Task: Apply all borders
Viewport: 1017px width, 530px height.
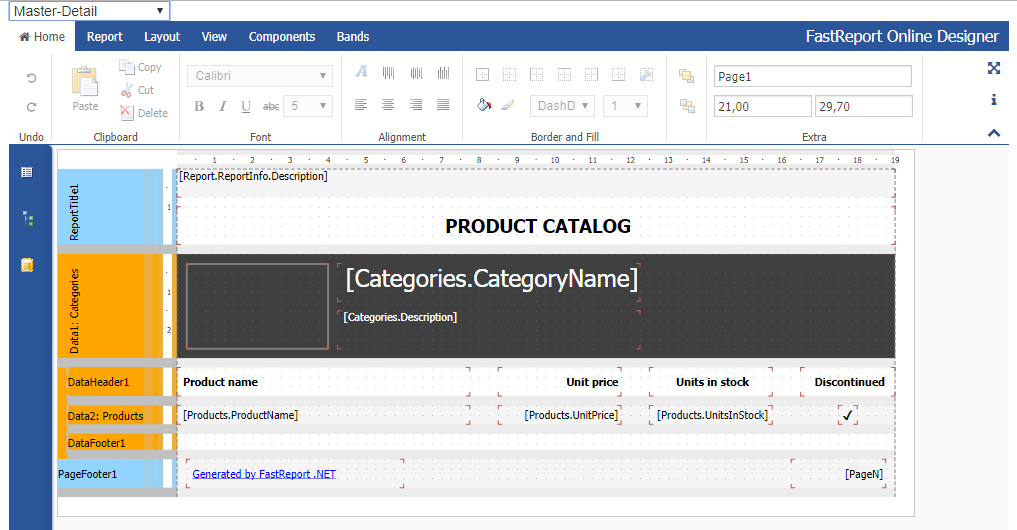Action: [482, 75]
